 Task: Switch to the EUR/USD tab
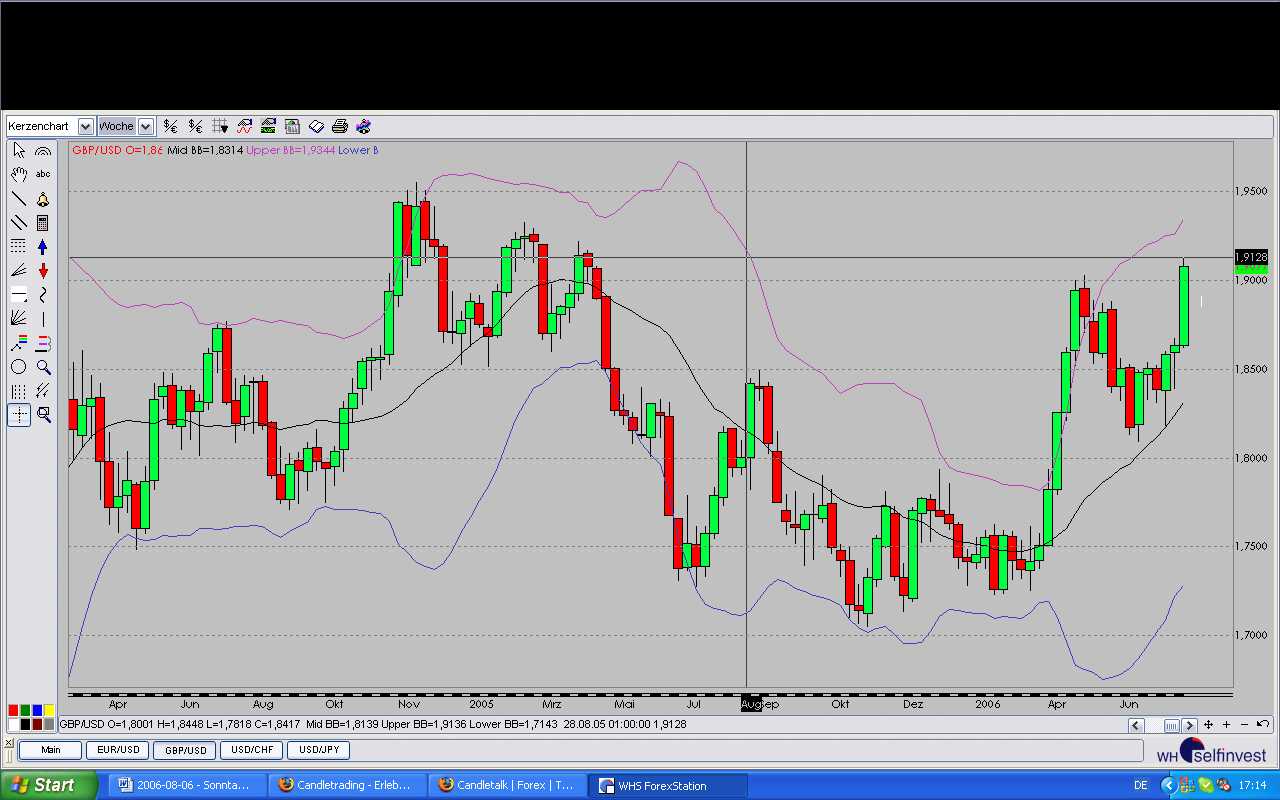coord(118,750)
